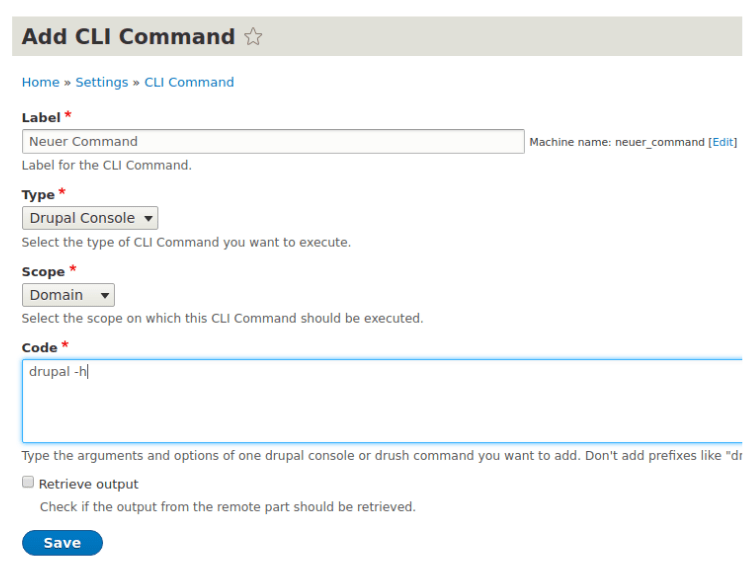
Task: Enable the Retrieve output checkbox
Action: coord(28,483)
